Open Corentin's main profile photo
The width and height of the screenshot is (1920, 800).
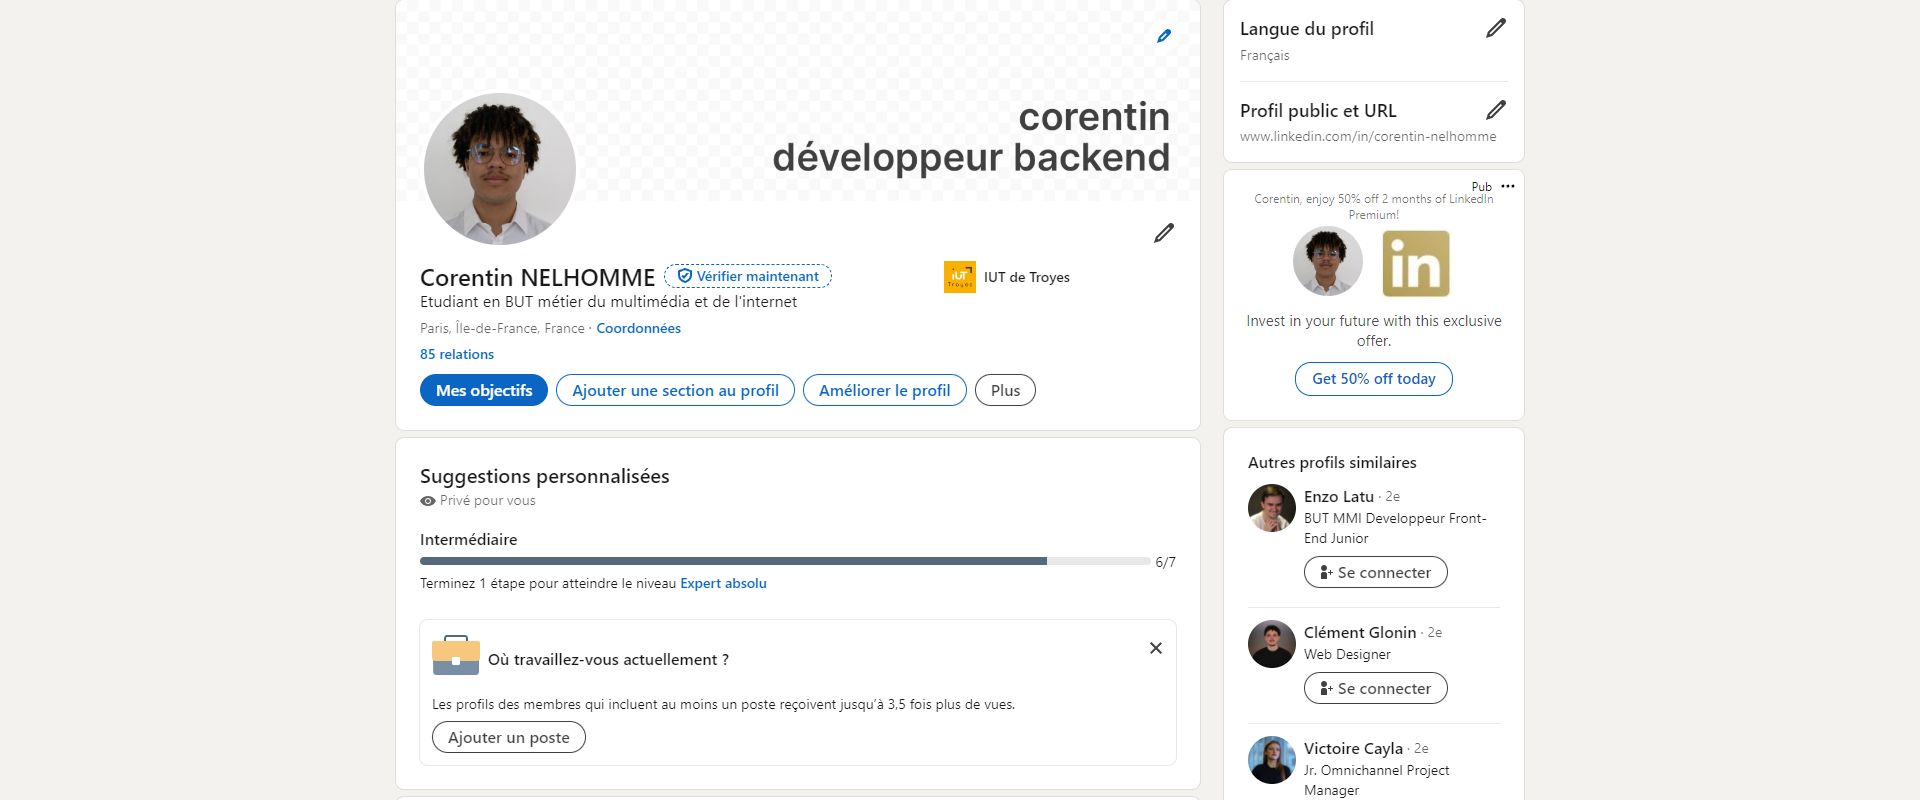pos(500,169)
